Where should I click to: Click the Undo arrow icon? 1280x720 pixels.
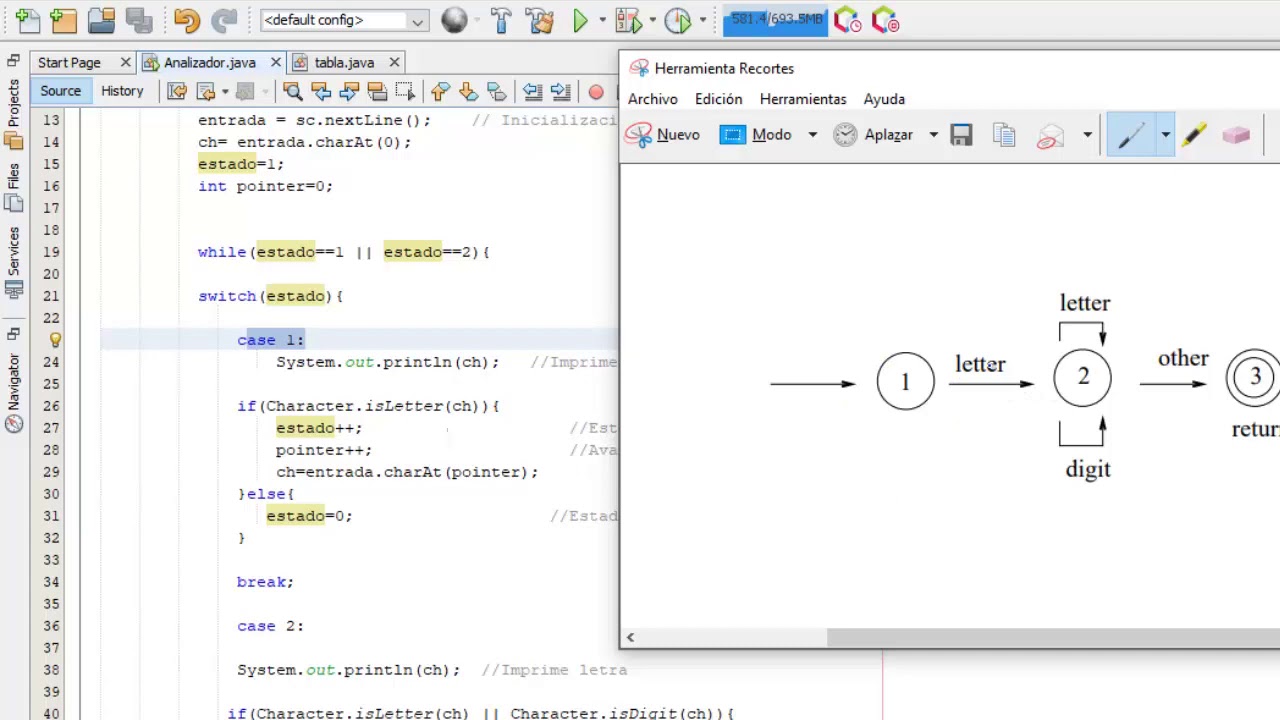click(186, 20)
